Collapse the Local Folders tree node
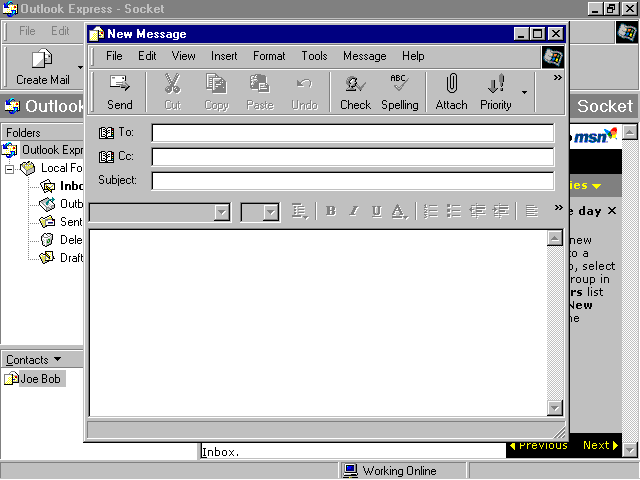 point(9,169)
